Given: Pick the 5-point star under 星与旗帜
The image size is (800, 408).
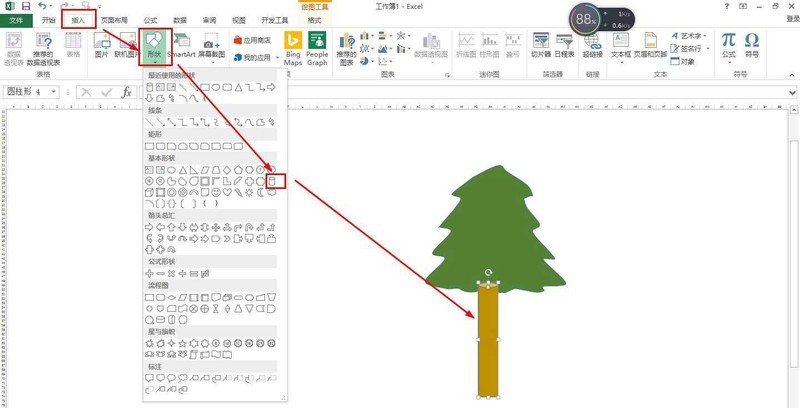Looking at the screenshot, I should tap(183, 343).
